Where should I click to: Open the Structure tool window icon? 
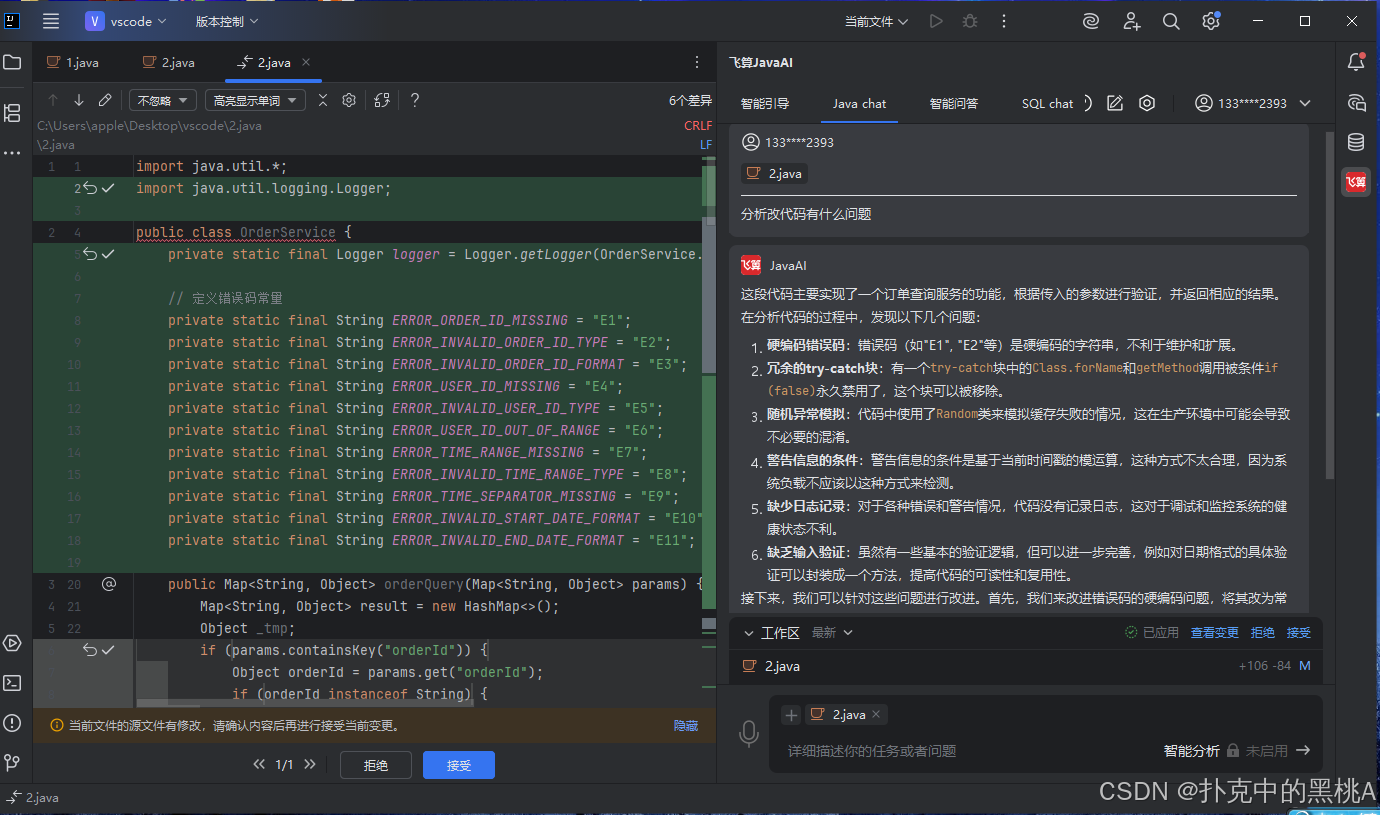click(12, 112)
